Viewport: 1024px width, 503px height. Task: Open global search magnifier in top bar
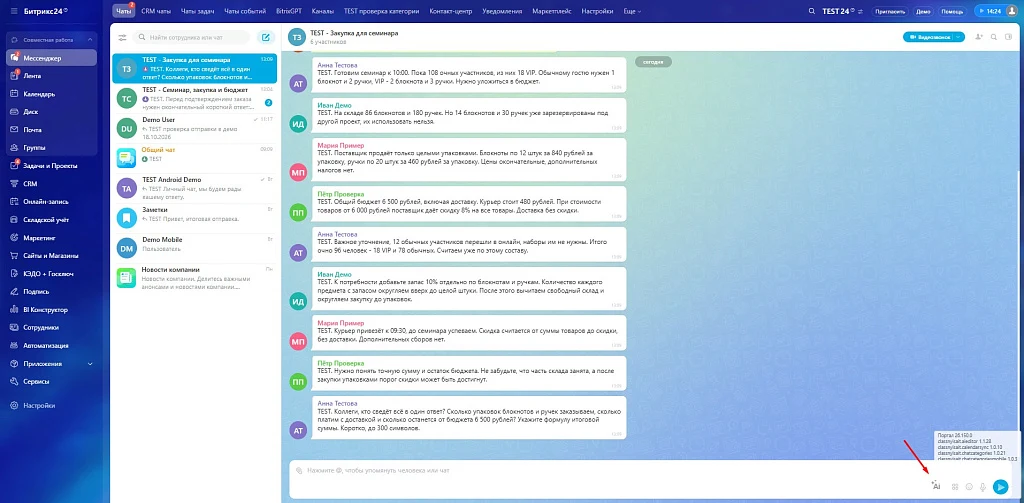click(x=812, y=11)
